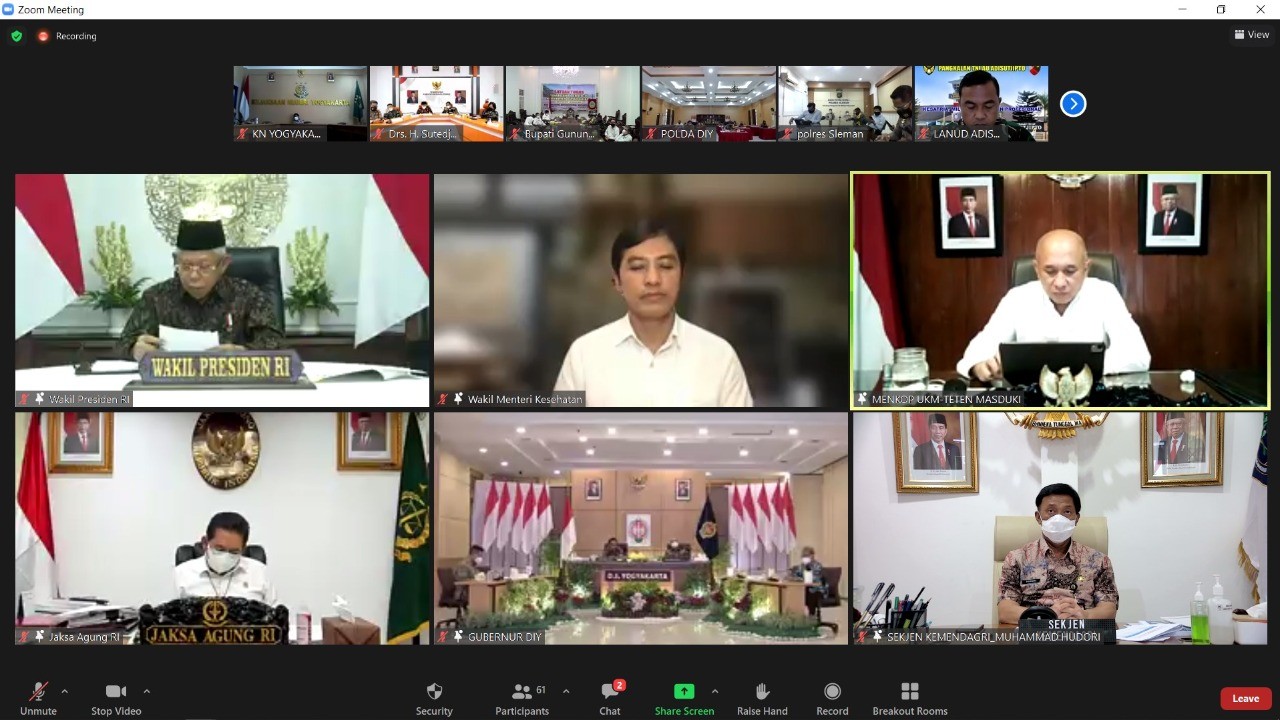The width and height of the screenshot is (1280, 720).
Task: Raise Hand in the meeting
Action: 762,698
